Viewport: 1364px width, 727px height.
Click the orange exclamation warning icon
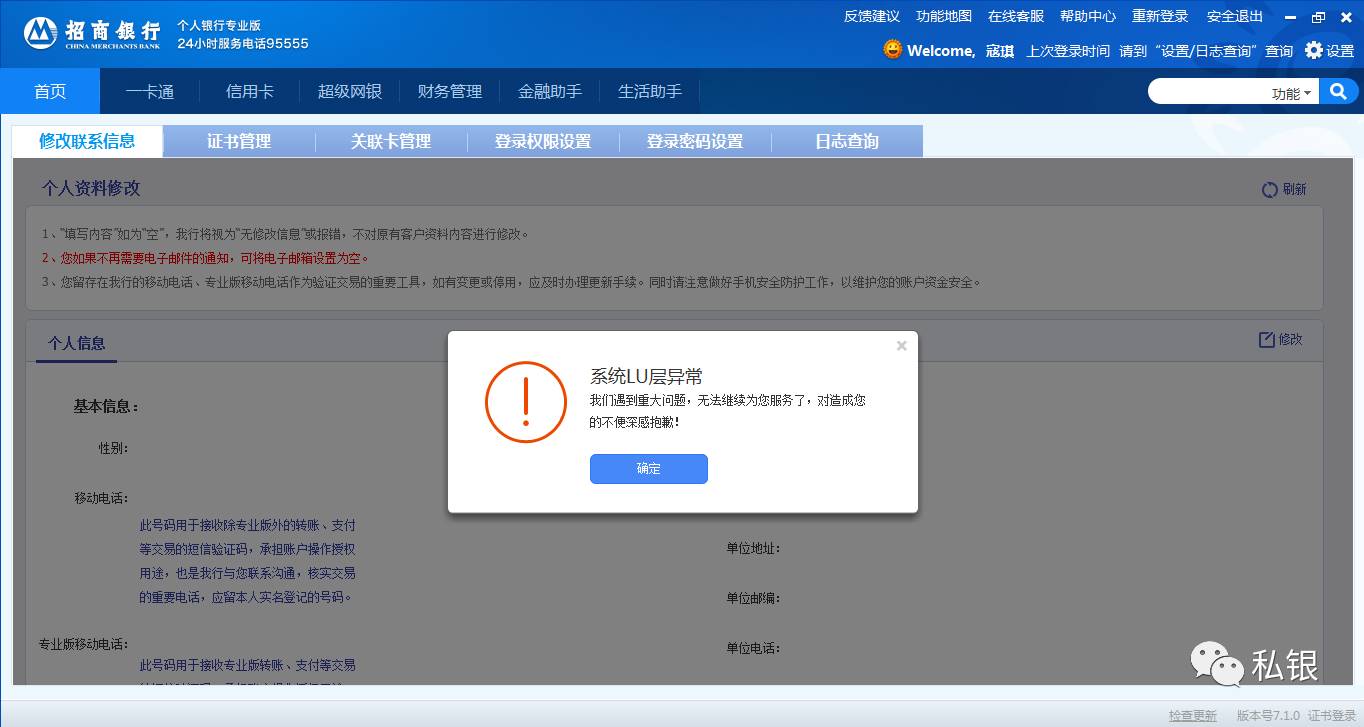click(x=526, y=402)
